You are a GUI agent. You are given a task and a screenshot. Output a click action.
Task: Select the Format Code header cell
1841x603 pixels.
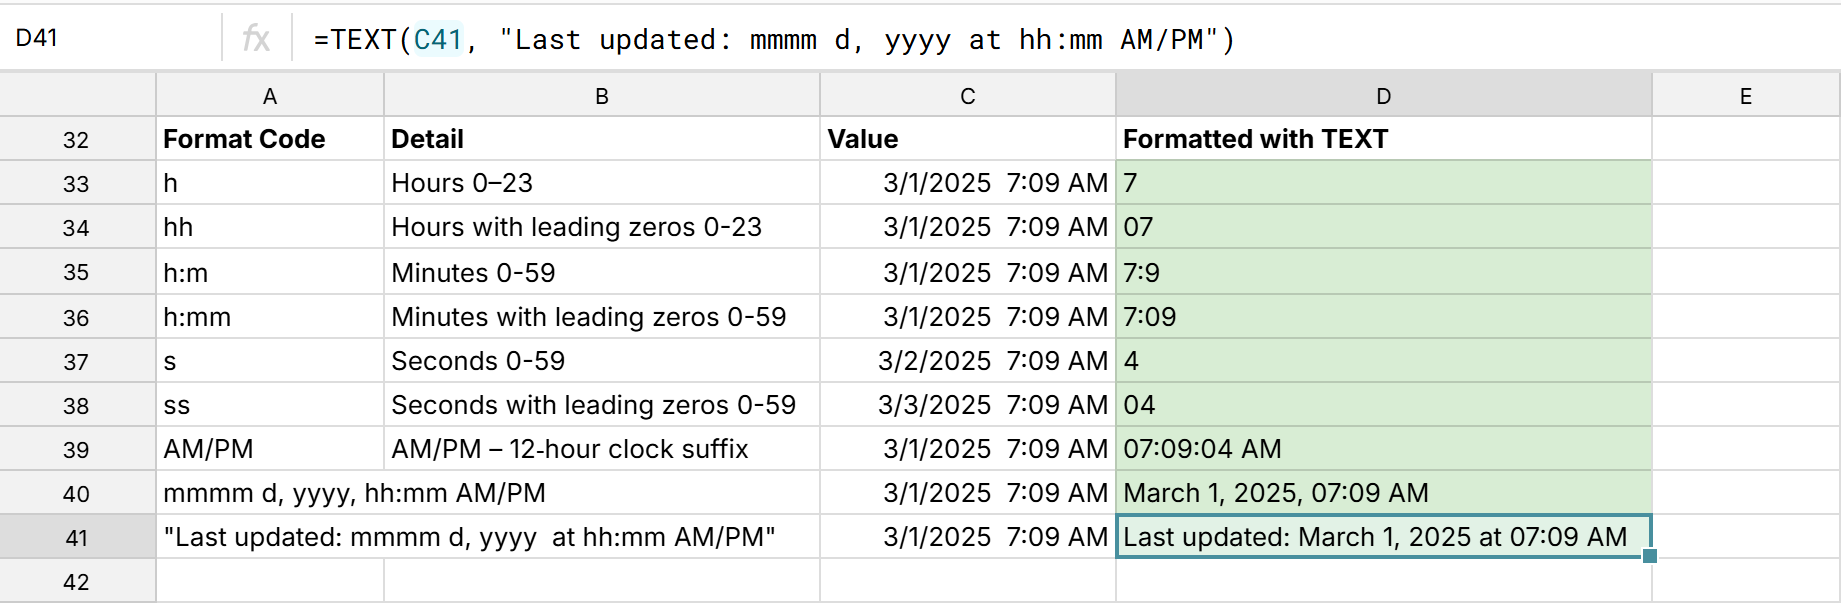(270, 138)
